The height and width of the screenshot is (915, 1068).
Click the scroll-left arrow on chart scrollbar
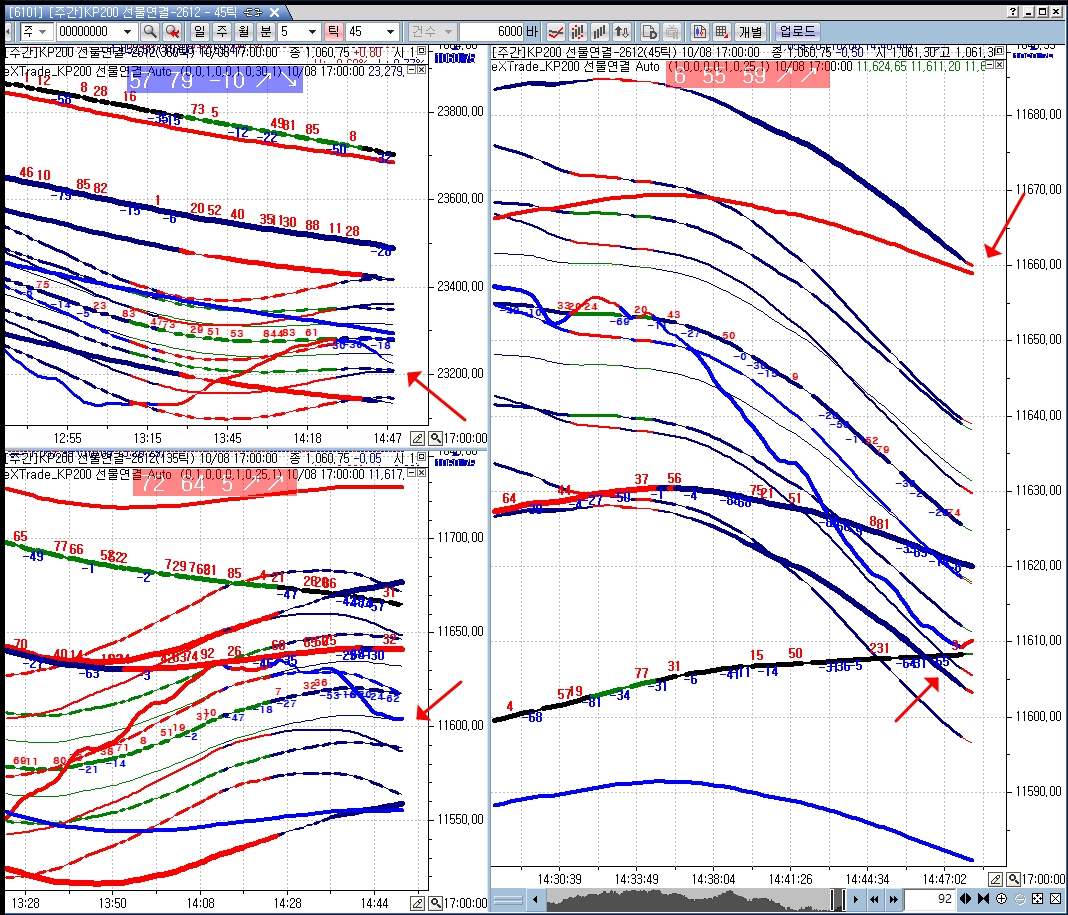pos(535,899)
